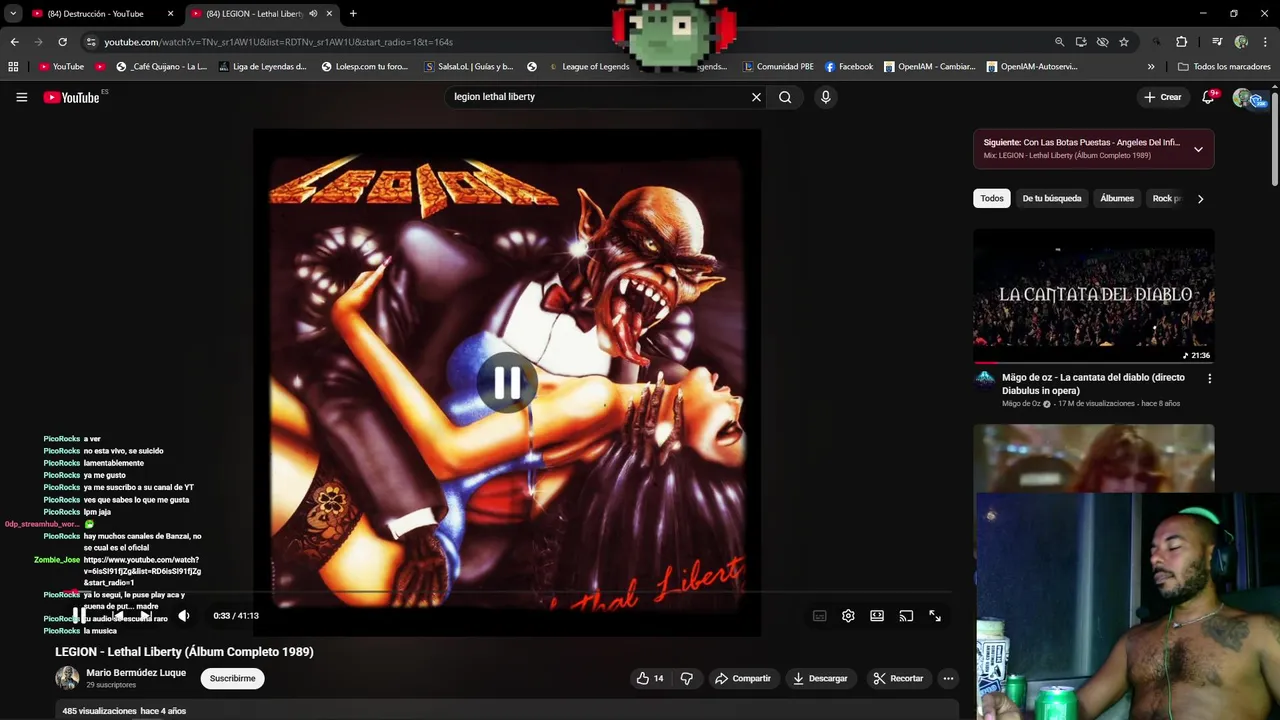Click the Crear button
This screenshot has height=720, width=1280.
pyautogui.click(x=1163, y=97)
